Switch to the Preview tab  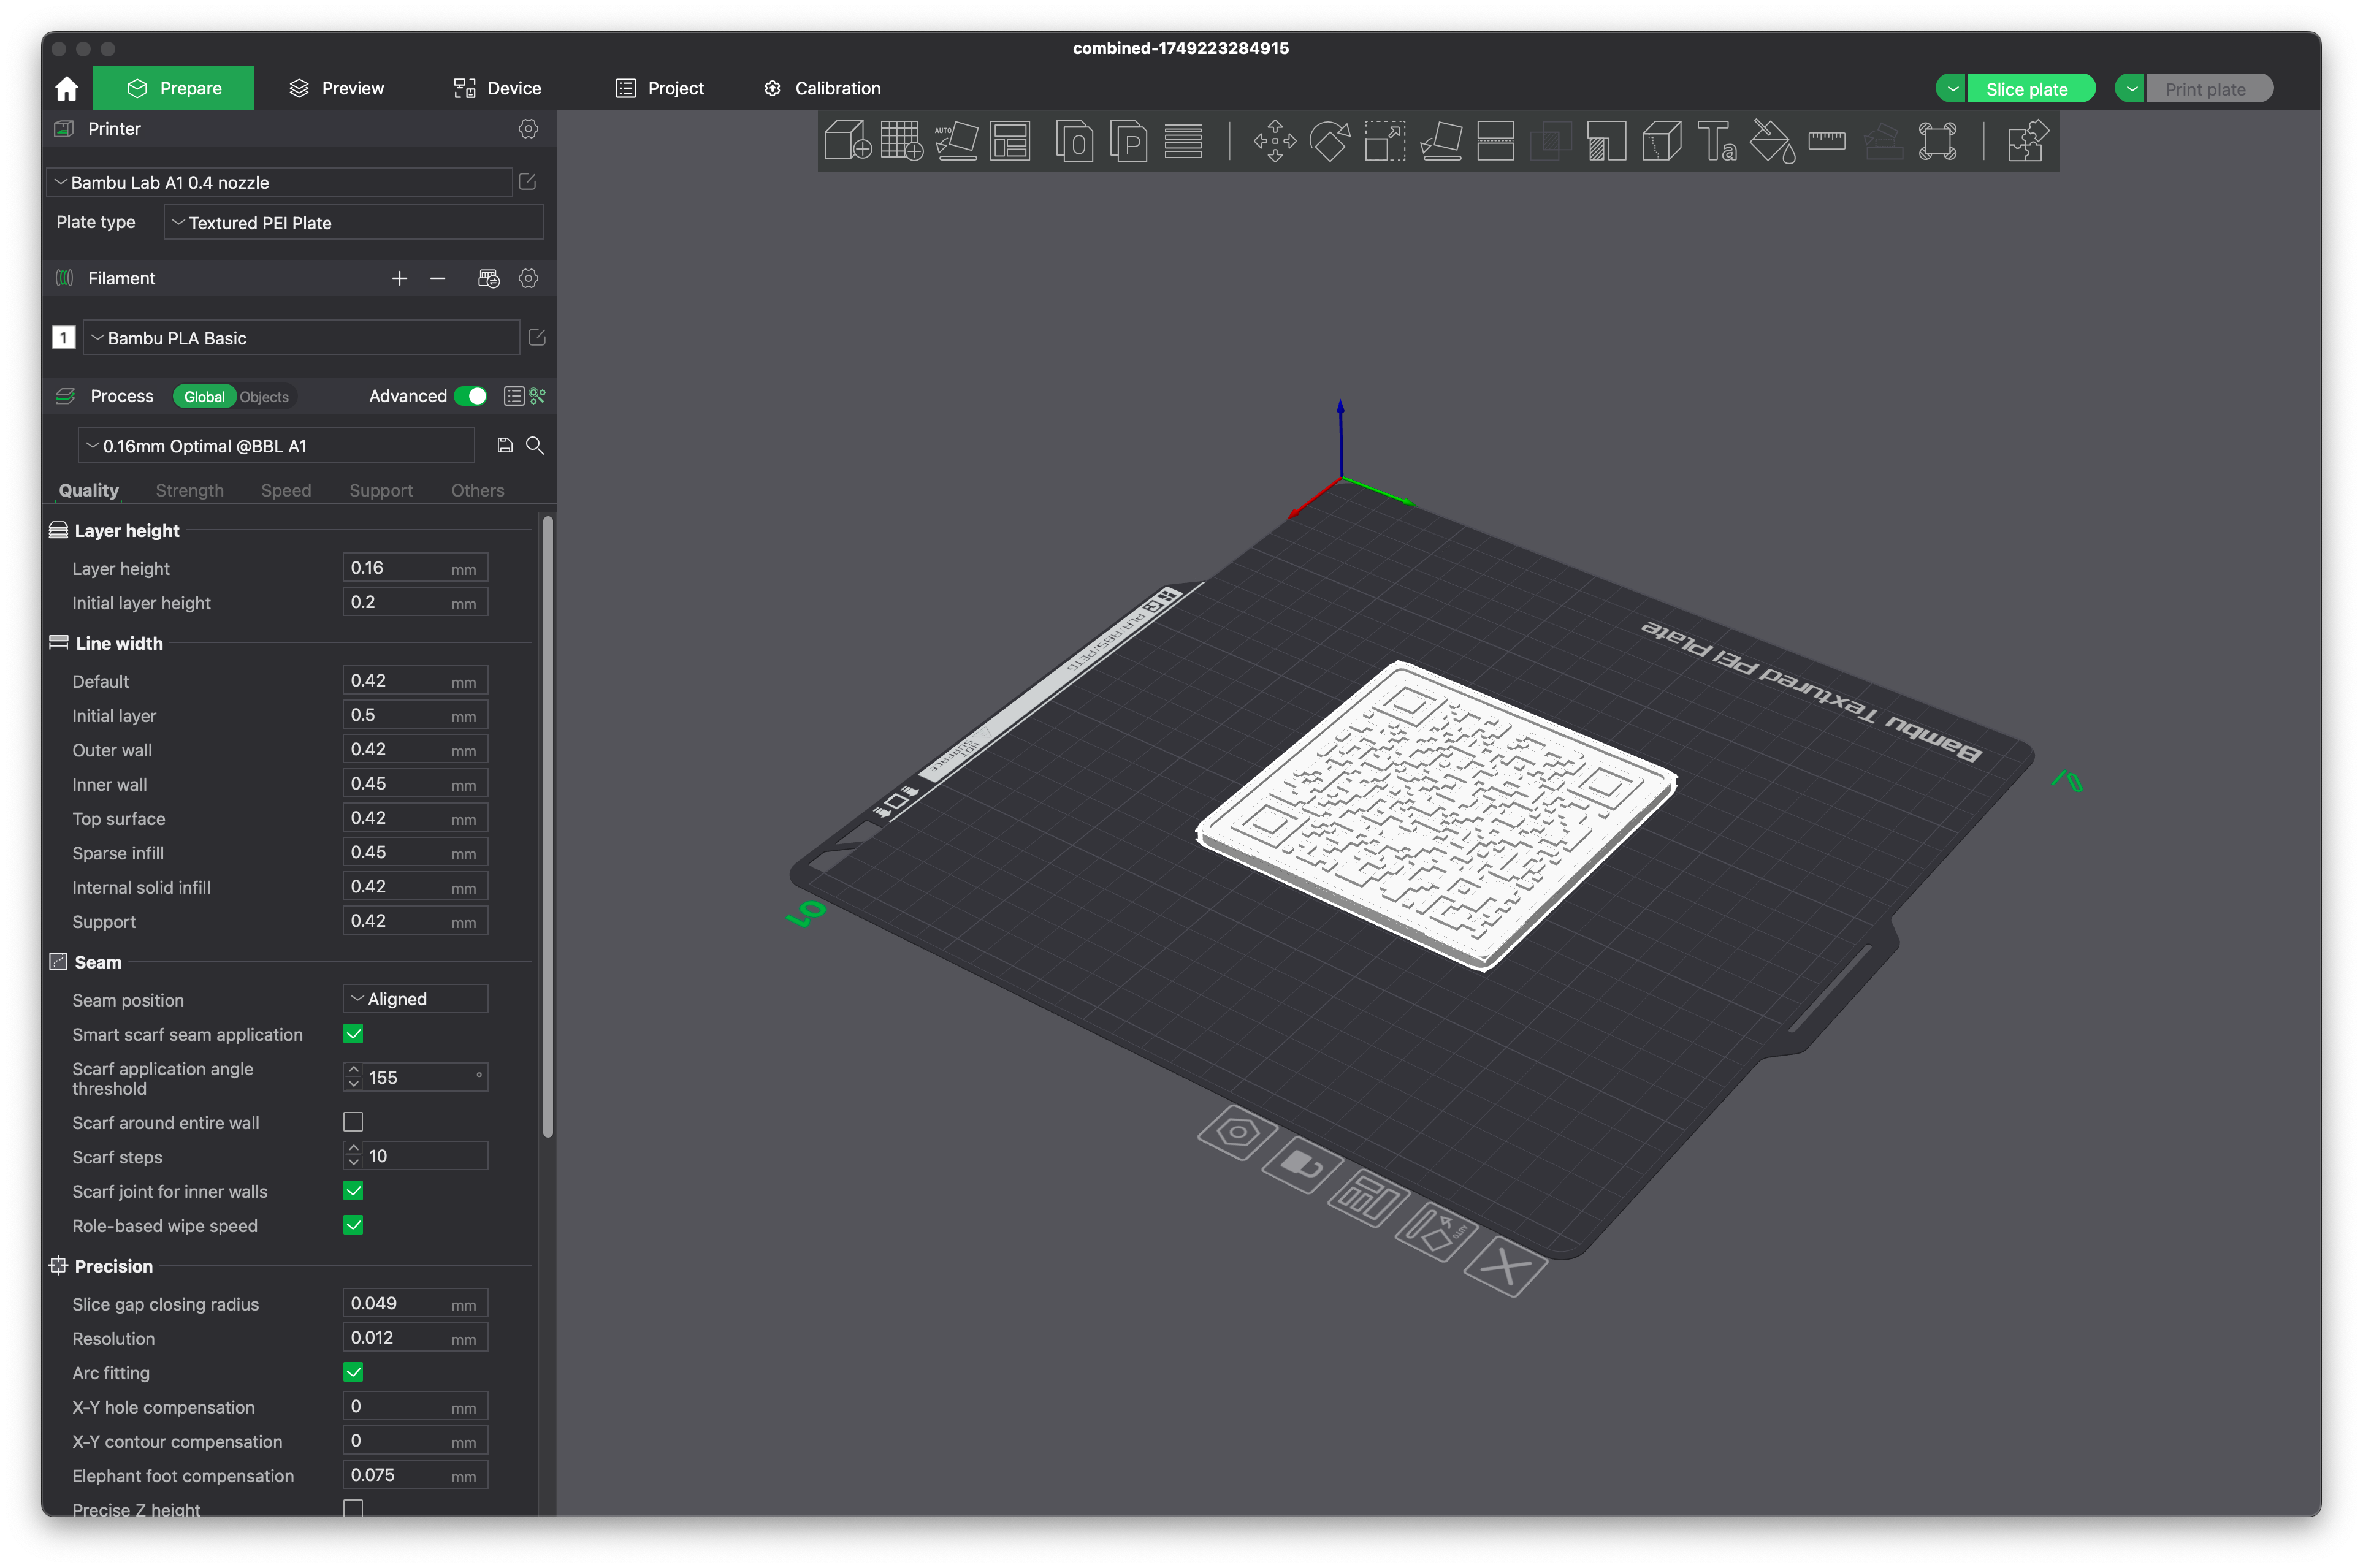(x=336, y=89)
